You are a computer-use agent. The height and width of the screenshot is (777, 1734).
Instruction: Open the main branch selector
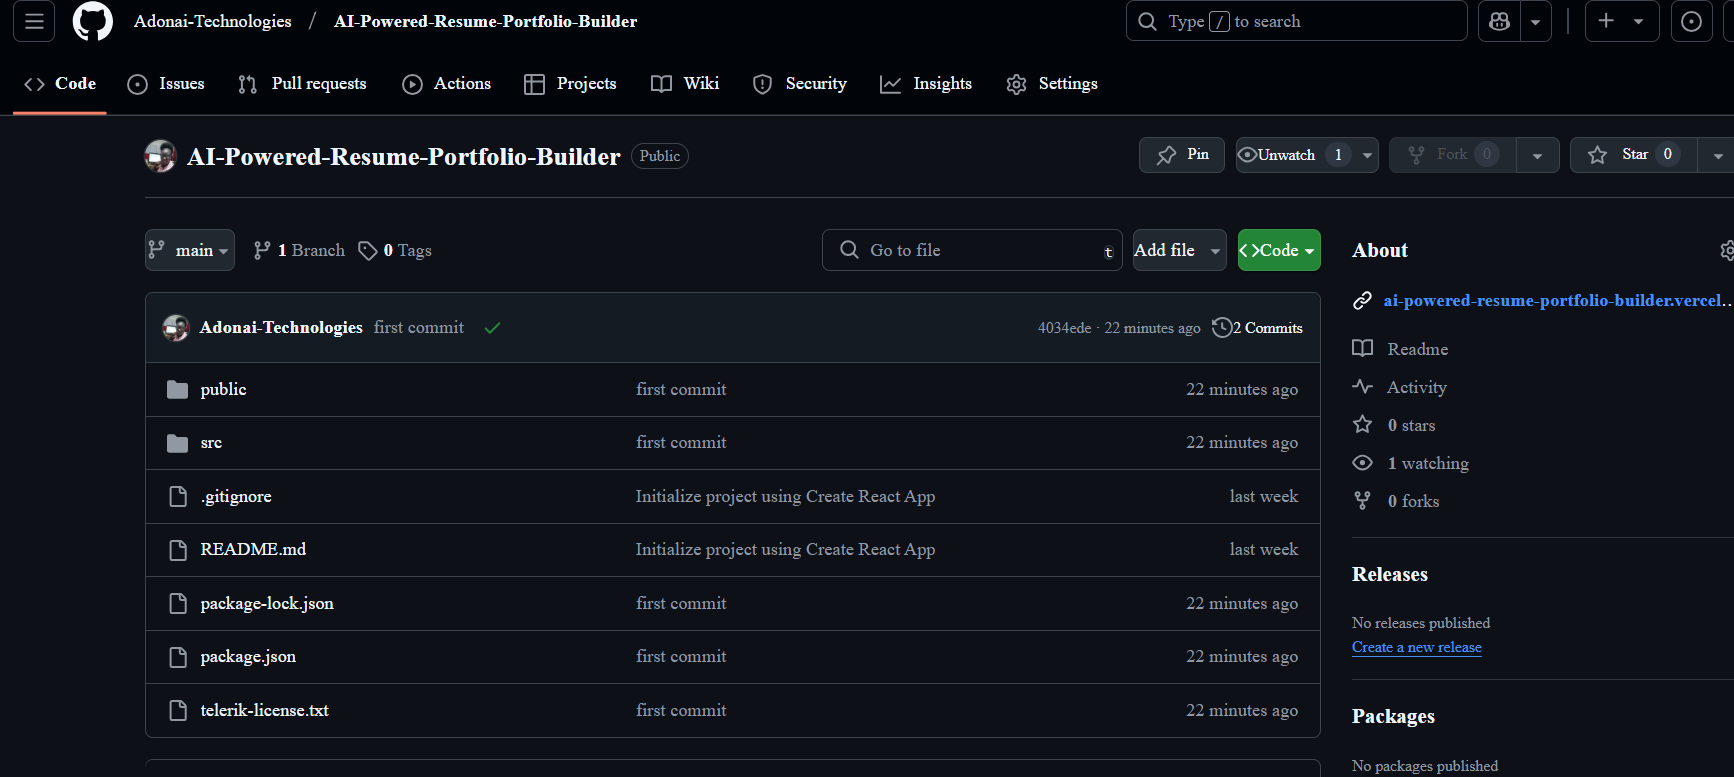tap(190, 250)
